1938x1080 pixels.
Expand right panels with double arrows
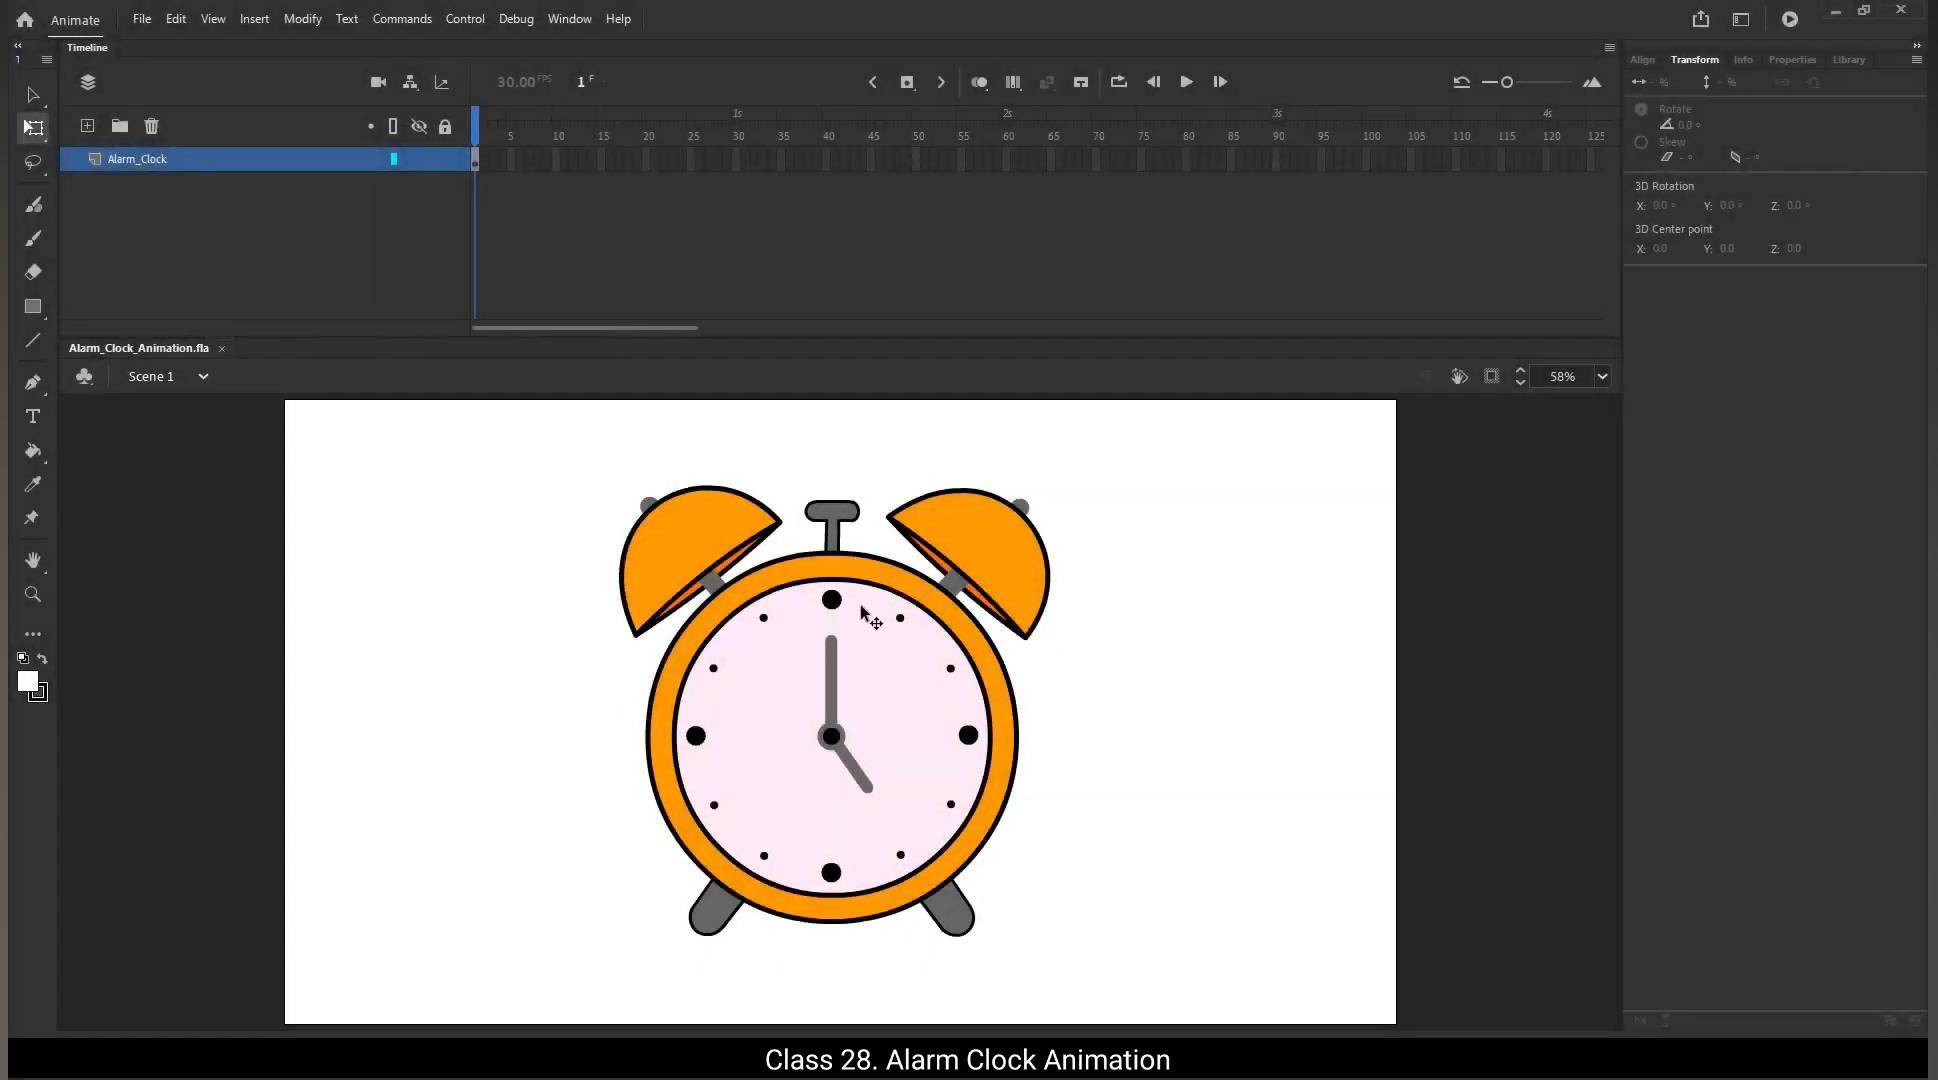click(x=1917, y=45)
